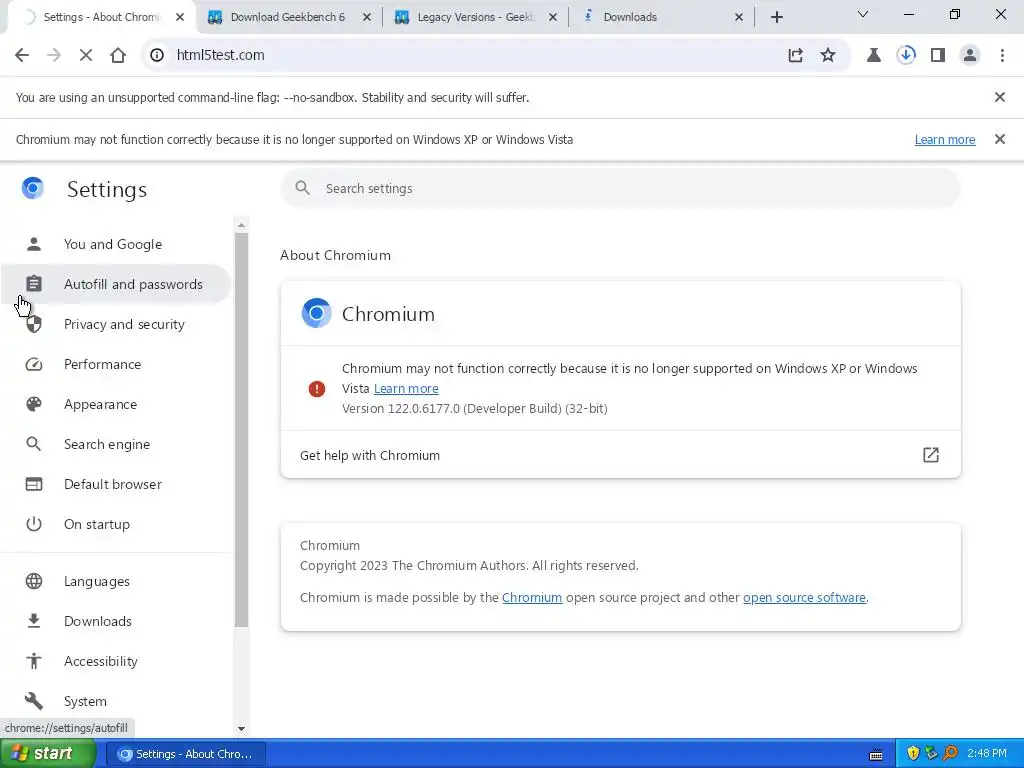
Task: Open Autofill and passwords settings
Action: tap(116, 284)
